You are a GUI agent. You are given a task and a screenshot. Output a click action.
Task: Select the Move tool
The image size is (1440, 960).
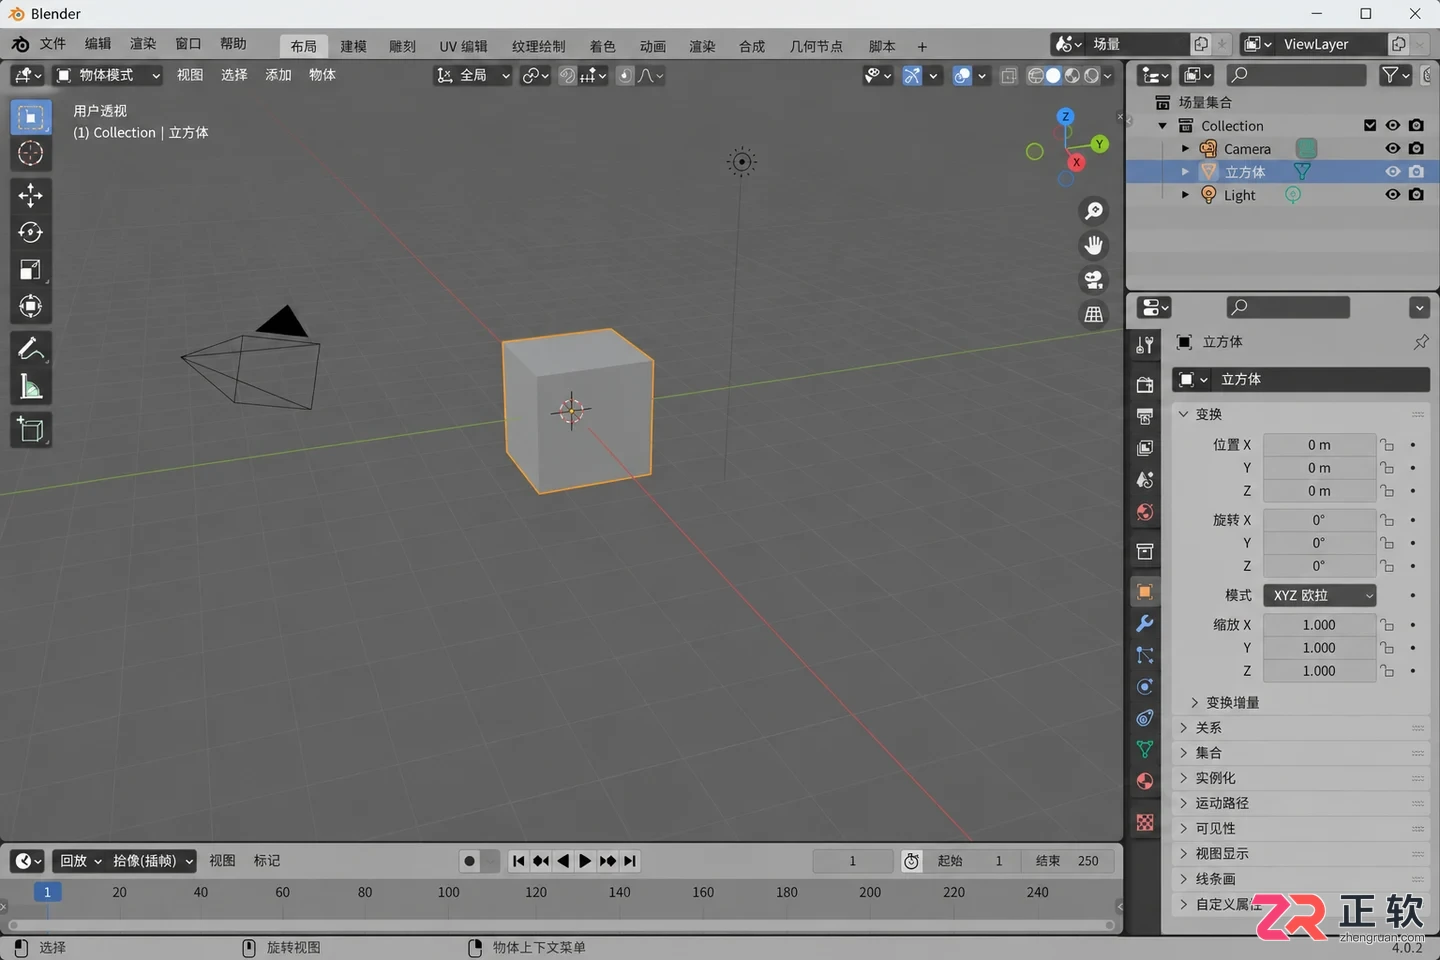tap(31, 195)
